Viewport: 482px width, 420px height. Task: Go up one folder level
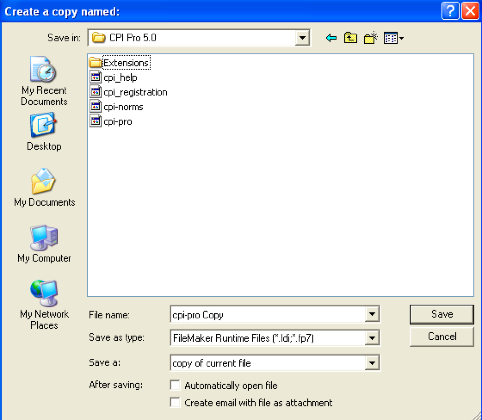(350, 38)
